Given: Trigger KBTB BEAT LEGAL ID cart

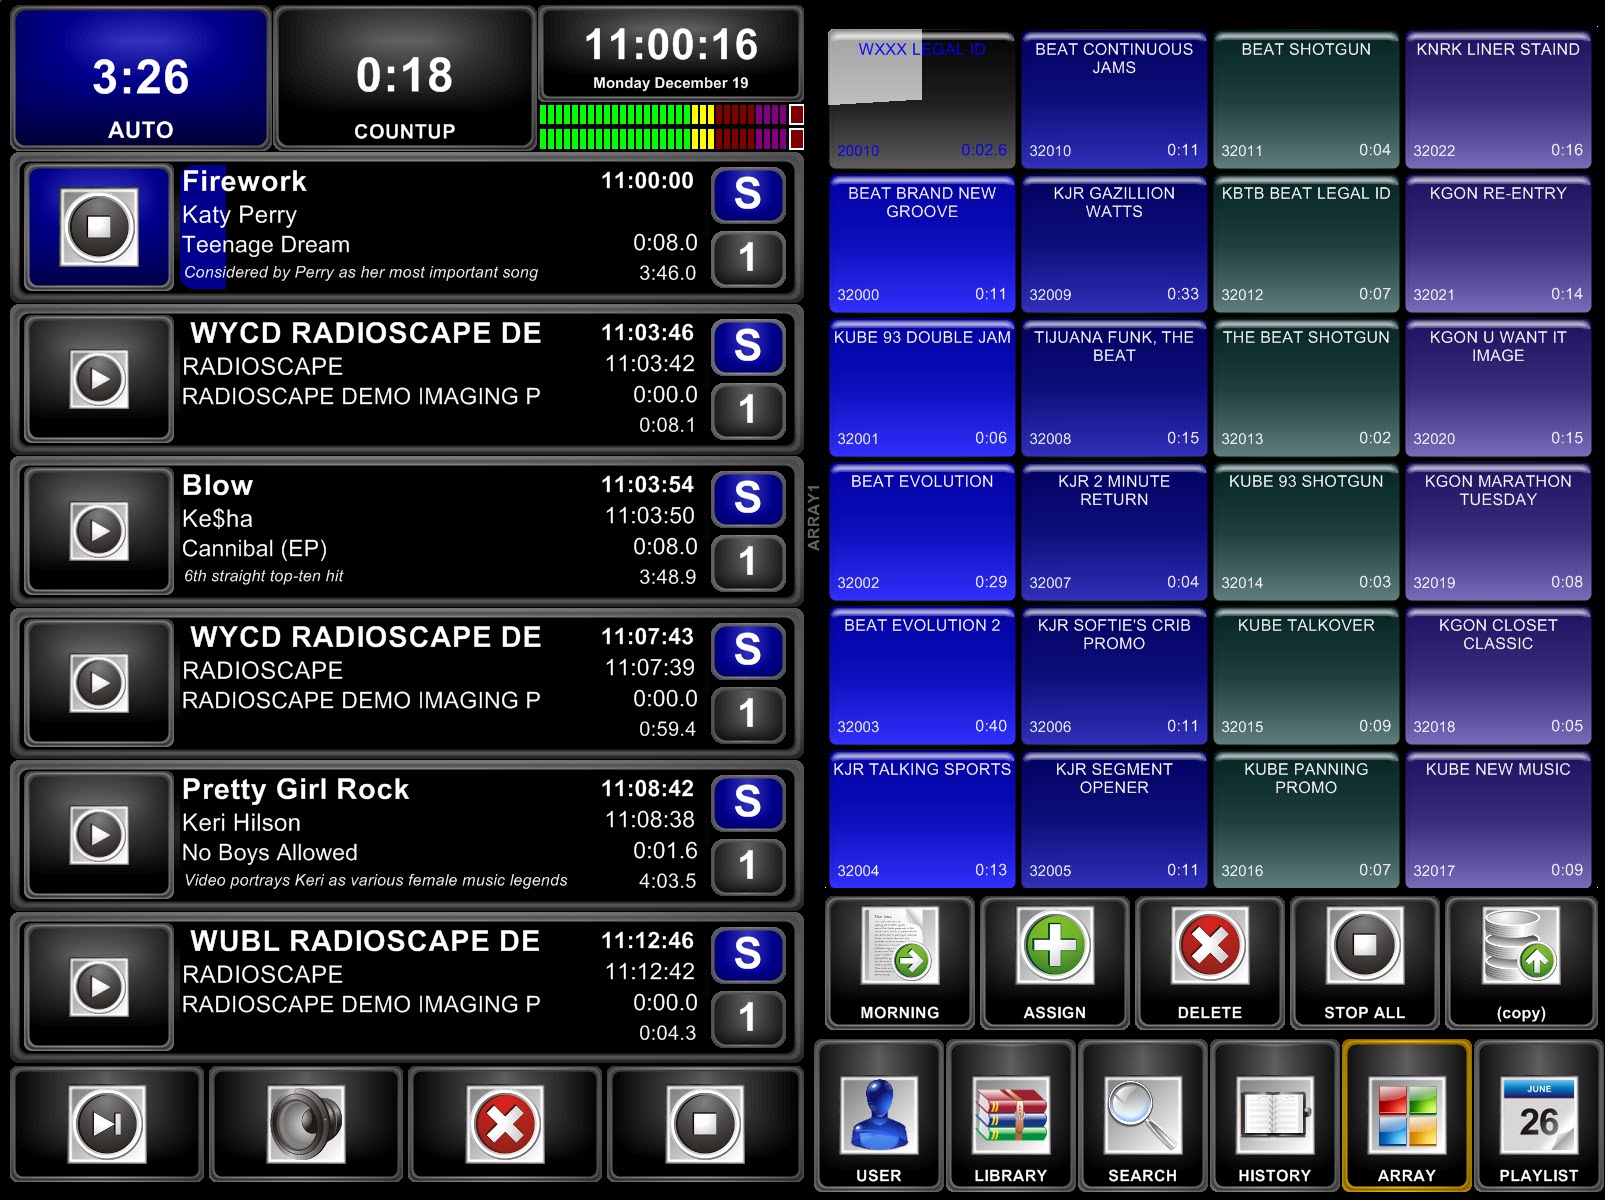Looking at the screenshot, I should click(1306, 244).
